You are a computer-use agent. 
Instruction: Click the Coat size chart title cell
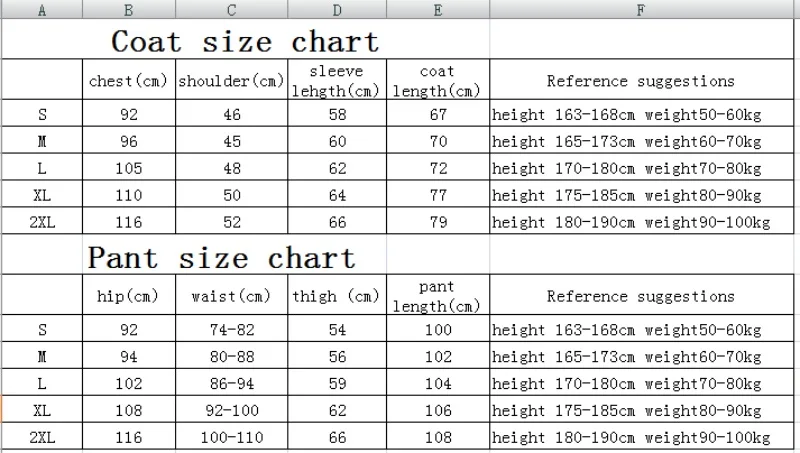[246, 42]
